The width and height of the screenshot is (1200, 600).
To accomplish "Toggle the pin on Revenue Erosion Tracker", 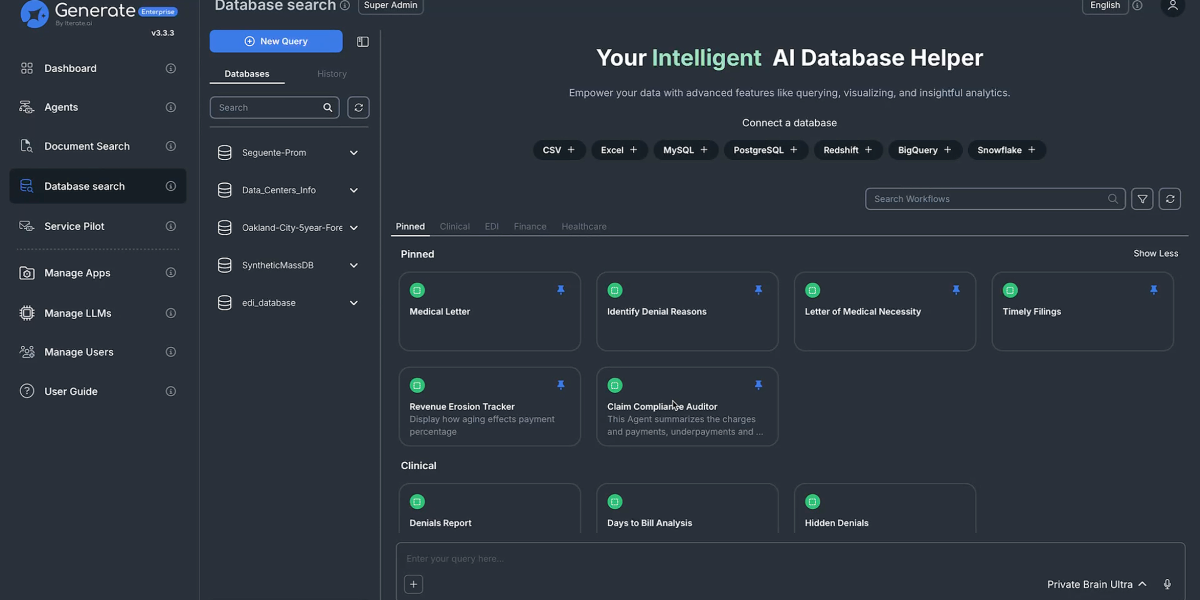I will tap(561, 383).
